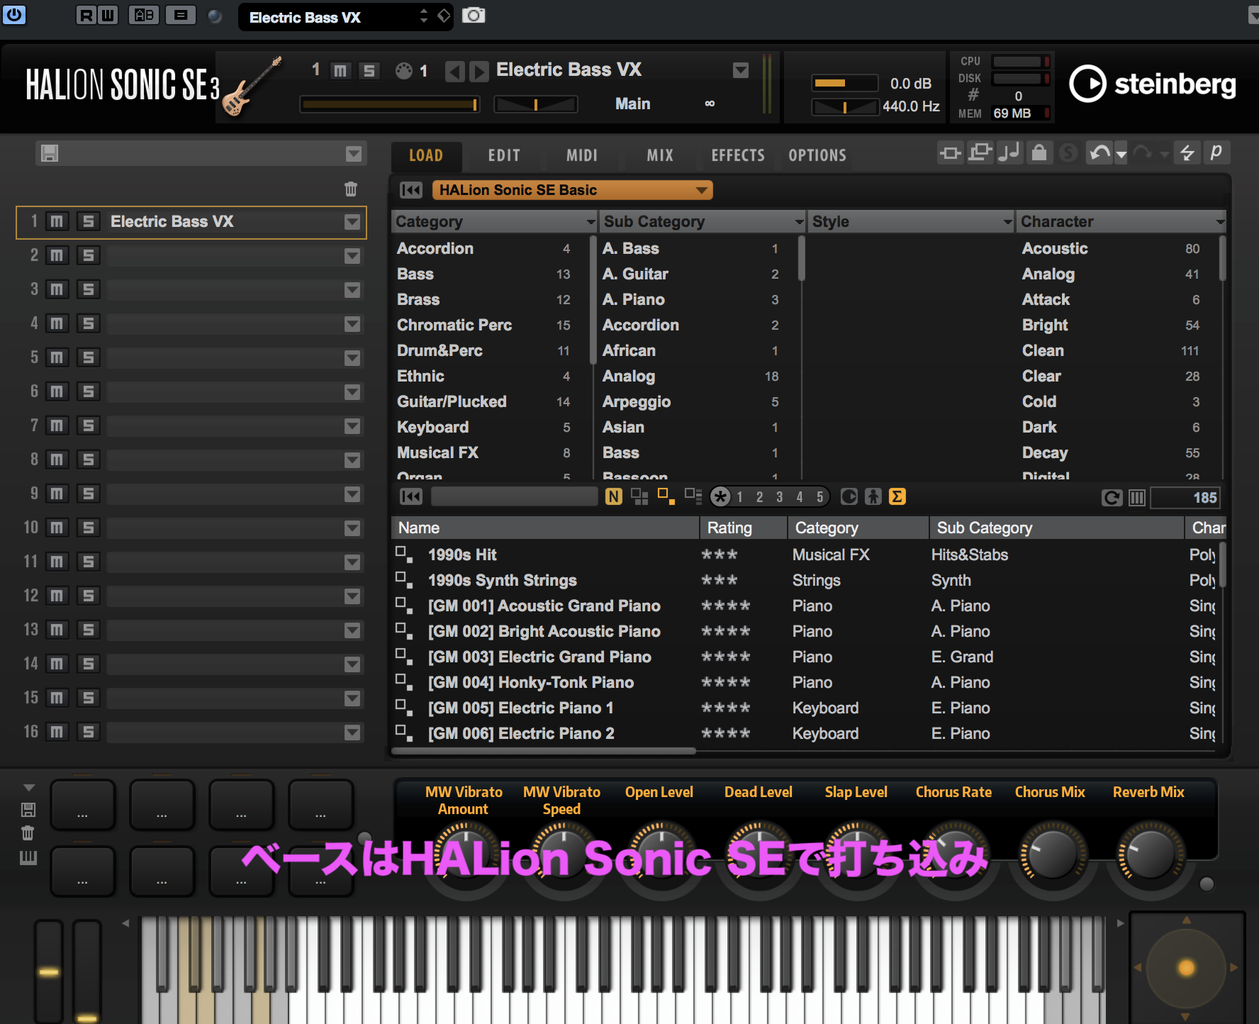Switch to the OPTIONS tab
The height and width of the screenshot is (1024, 1259).
click(817, 155)
